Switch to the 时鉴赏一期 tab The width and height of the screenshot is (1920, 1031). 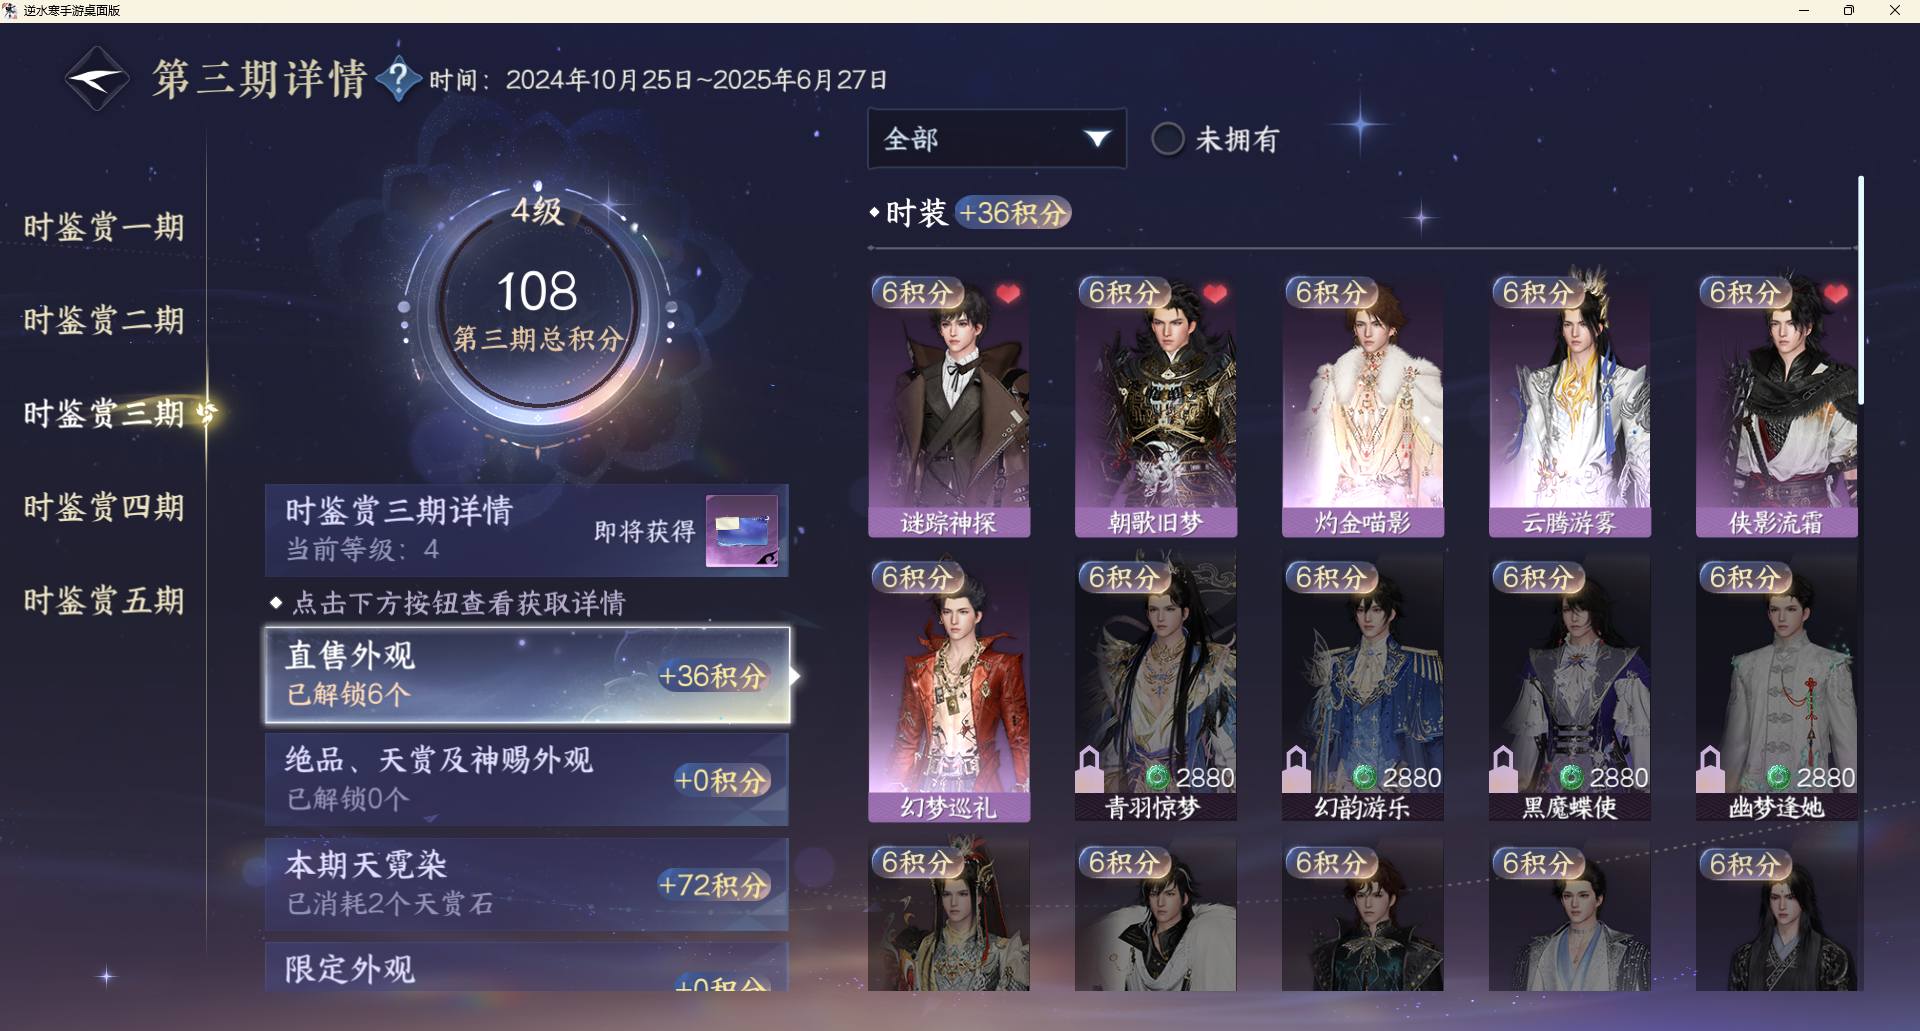click(104, 227)
